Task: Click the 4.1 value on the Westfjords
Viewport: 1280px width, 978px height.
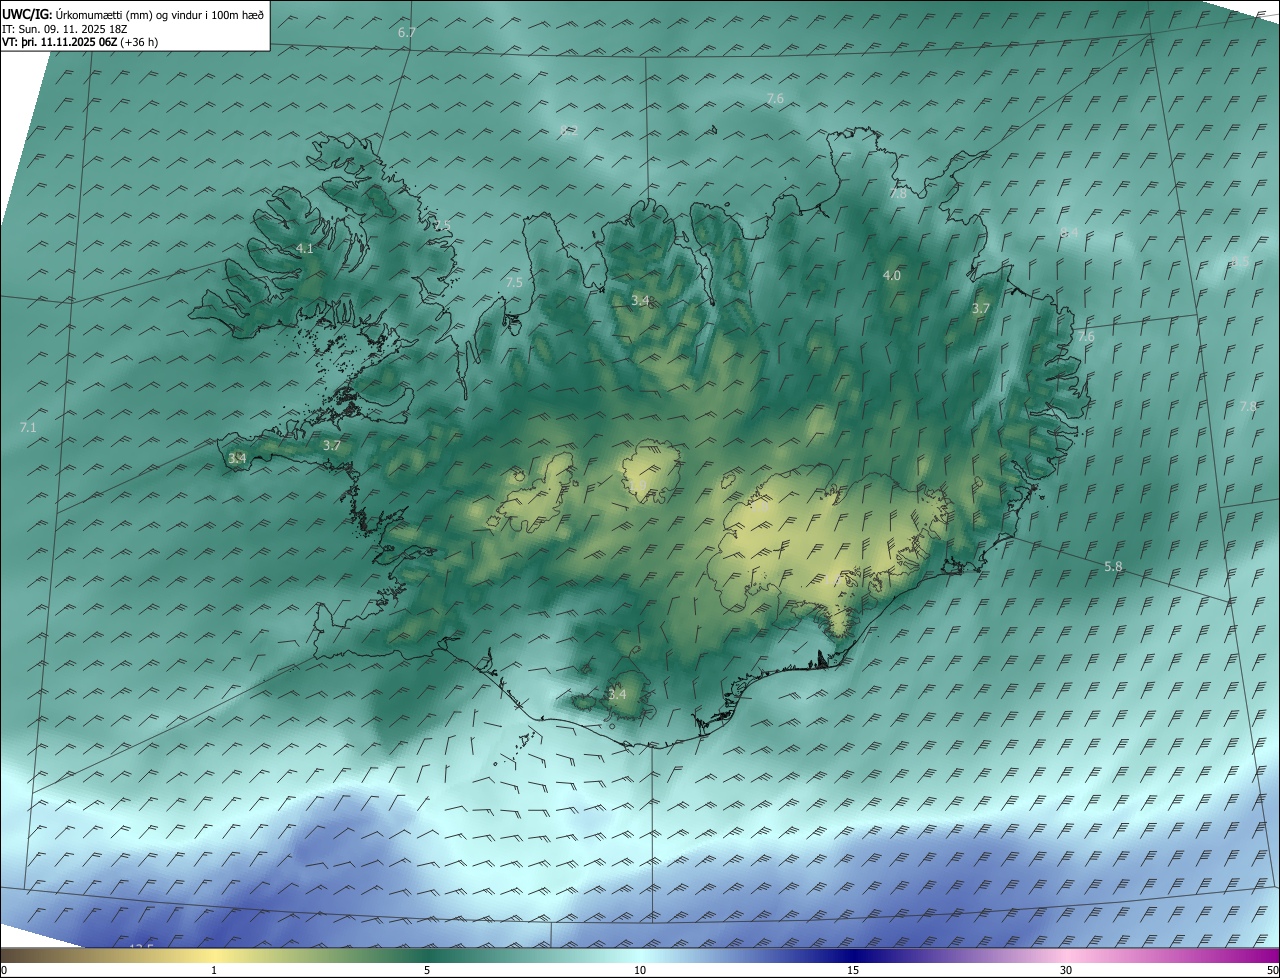Action: click(x=305, y=248)
